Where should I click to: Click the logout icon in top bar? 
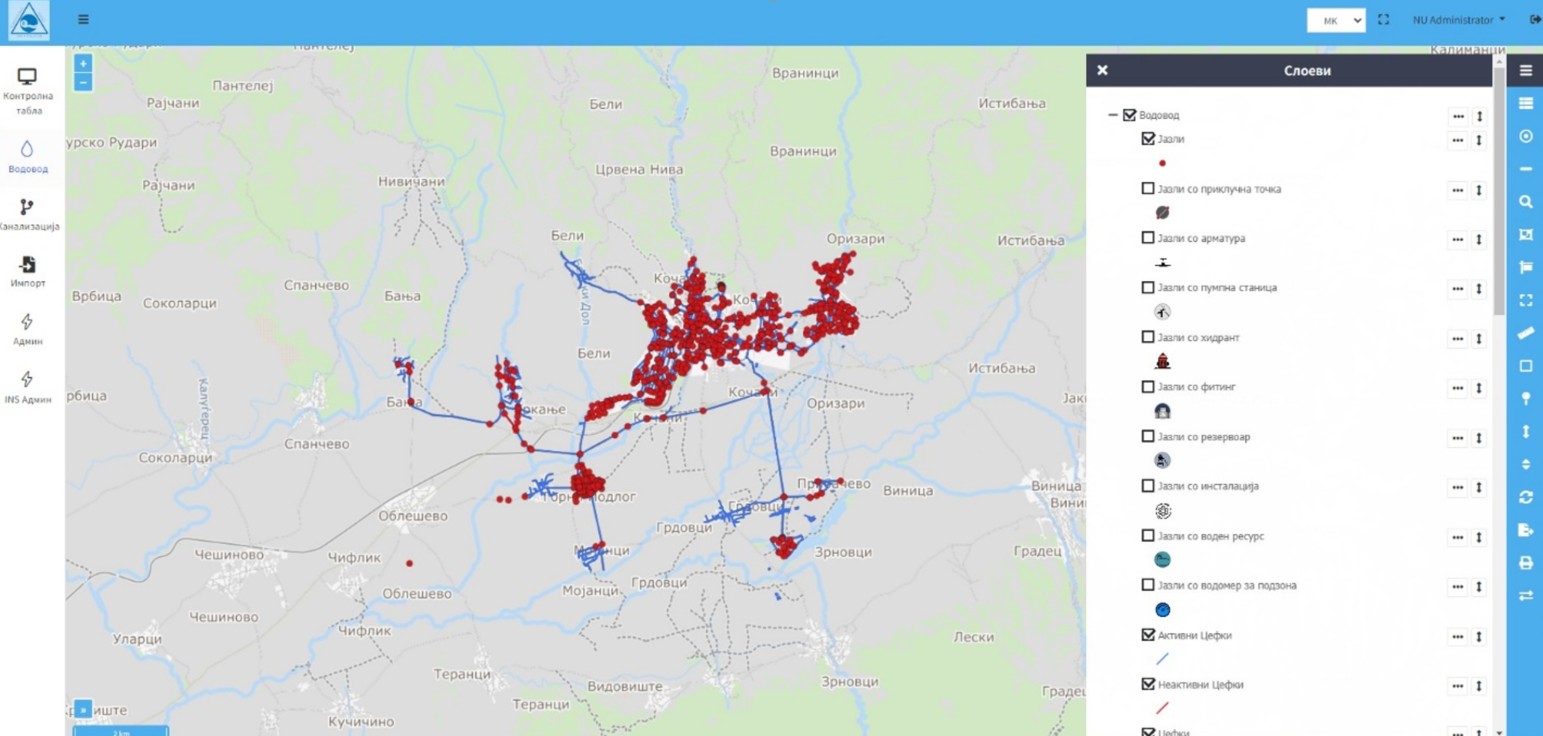pos(1535,19)
